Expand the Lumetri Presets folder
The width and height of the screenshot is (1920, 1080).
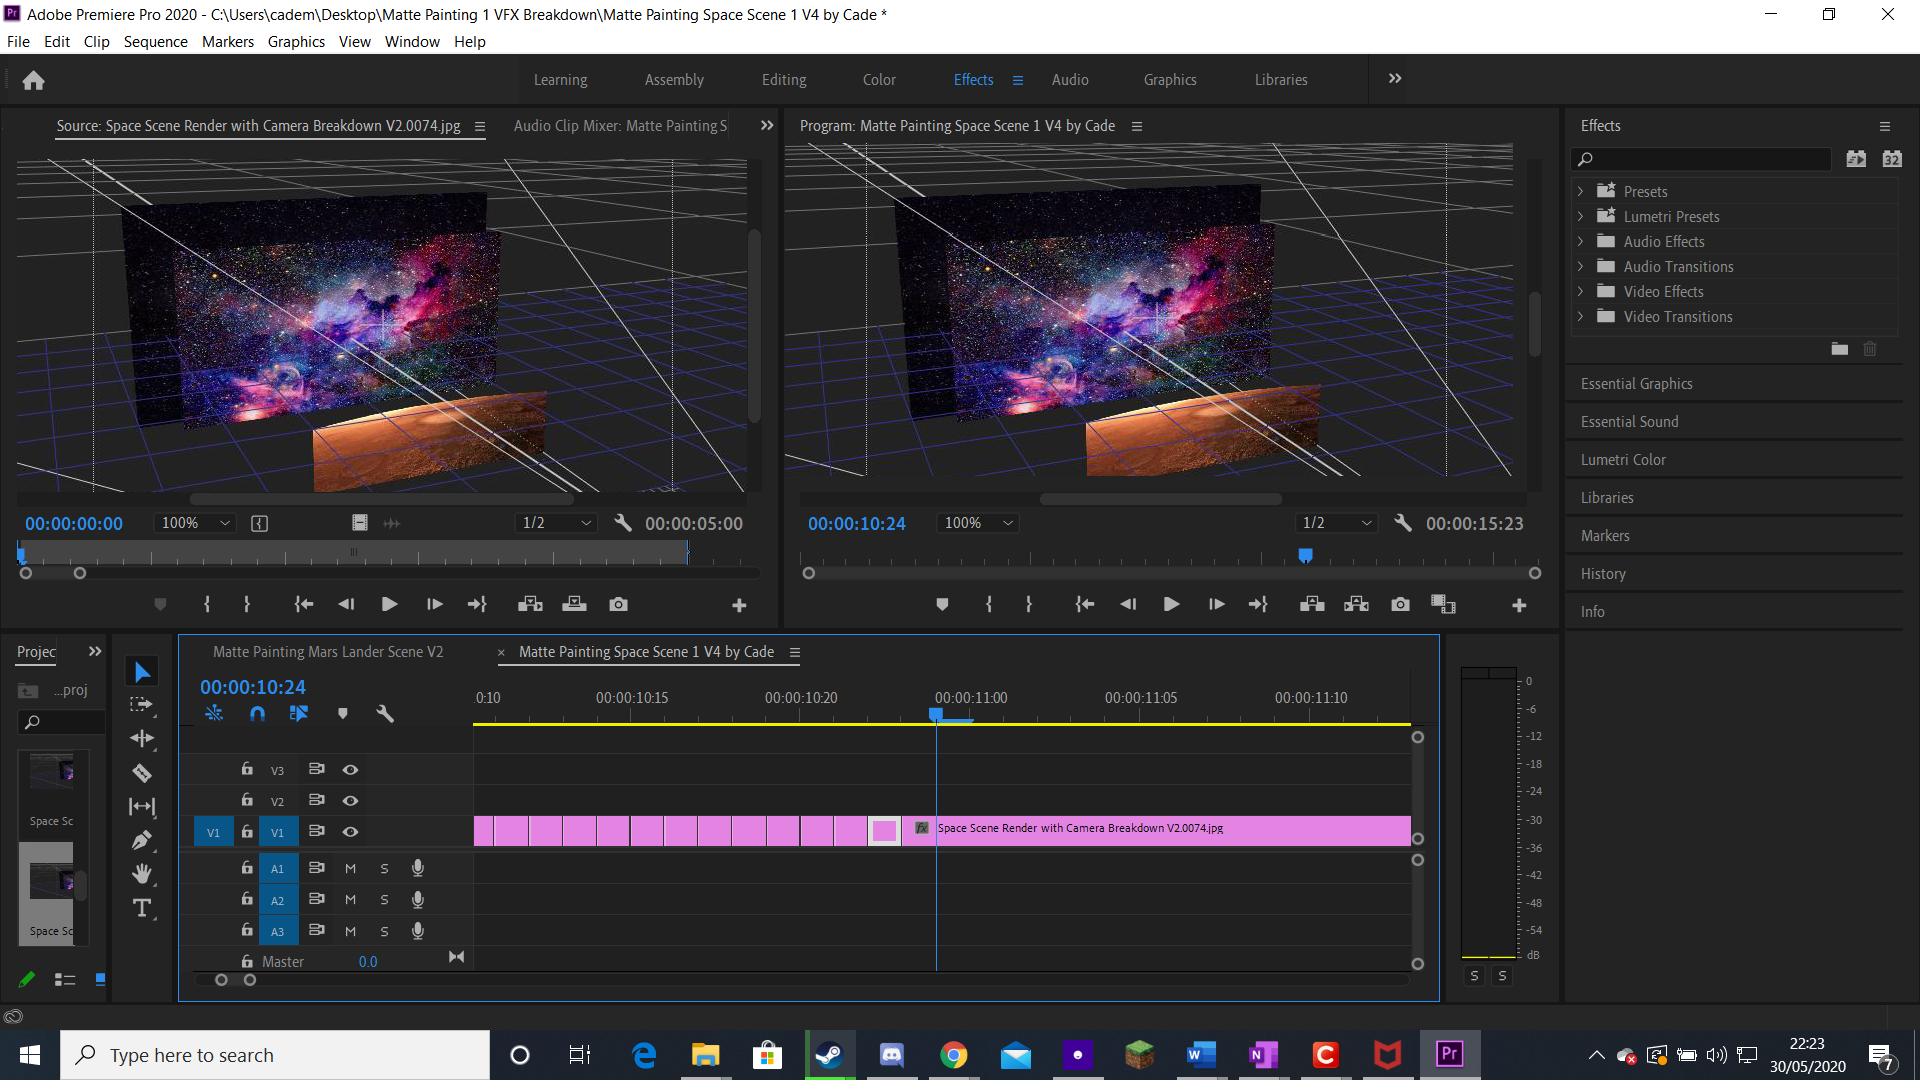(x=1580, y=216)
